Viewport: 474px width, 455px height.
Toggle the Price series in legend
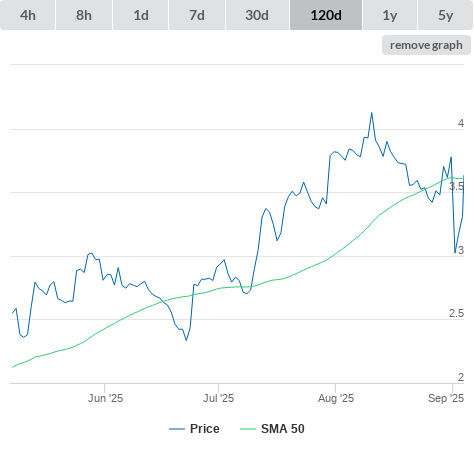tap(194, 429)
